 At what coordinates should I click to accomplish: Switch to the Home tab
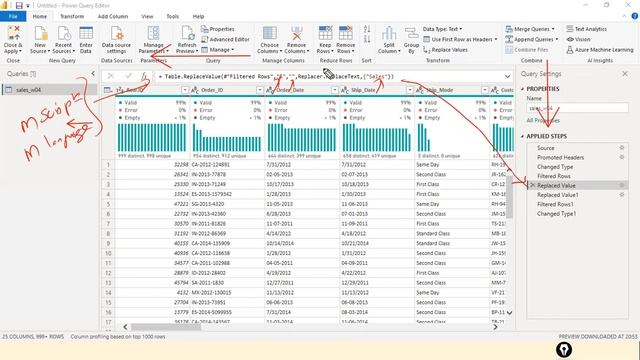(x=40, y=16)
